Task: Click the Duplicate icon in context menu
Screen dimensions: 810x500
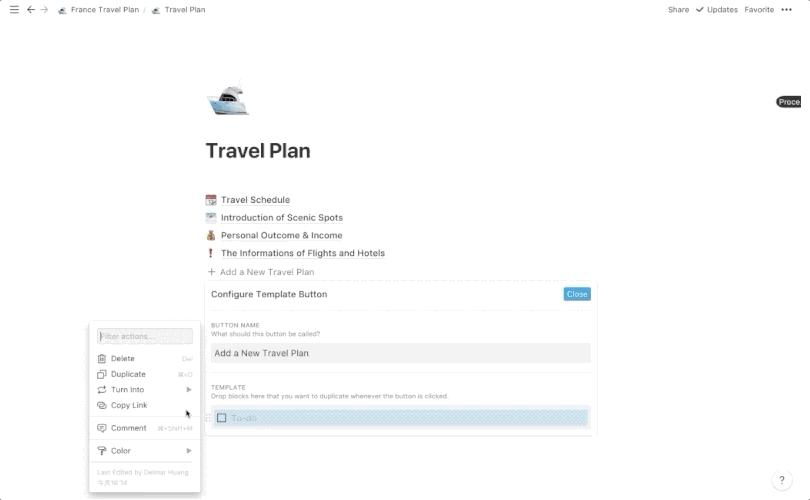Action: (102, 374)
